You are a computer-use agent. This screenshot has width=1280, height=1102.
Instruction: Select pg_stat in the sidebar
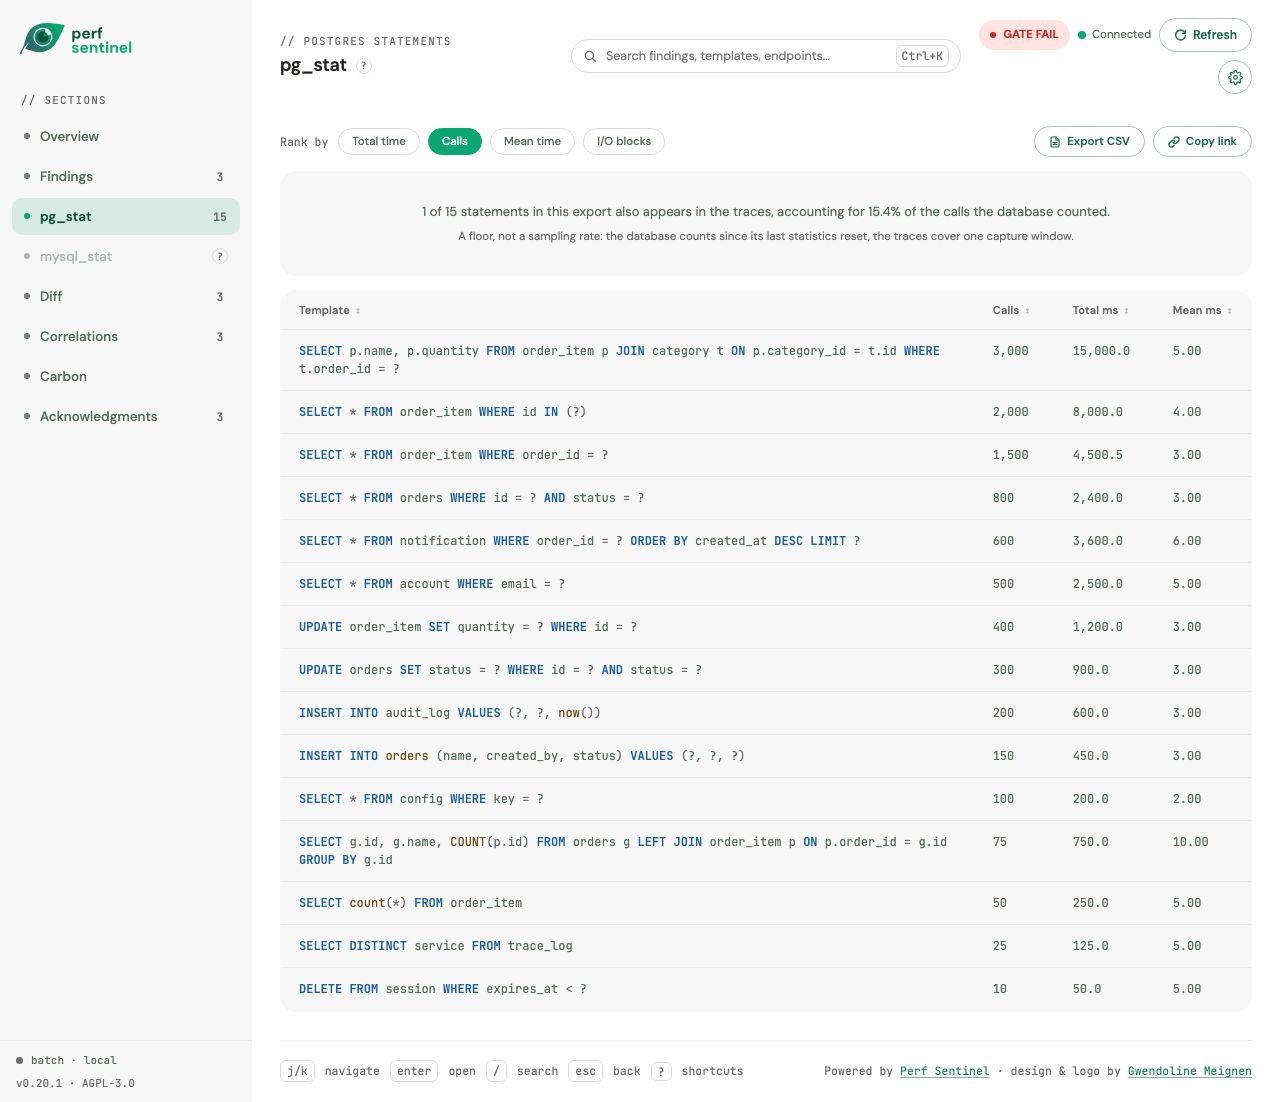[126, 216]
